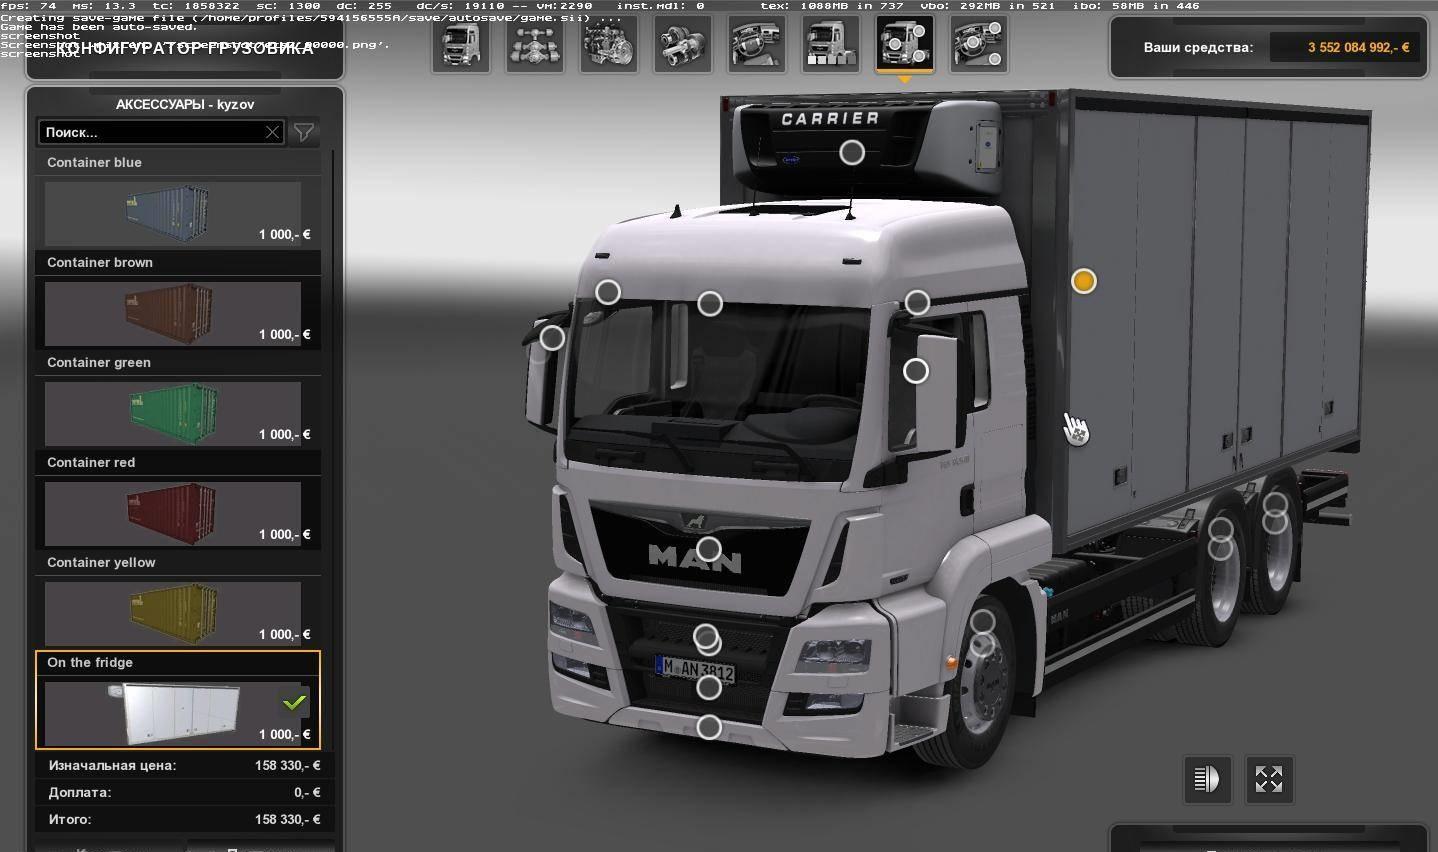This screenshot has width=1438, height=852.
Task: Select the Carrier unit slot marker
Action: point(852,152)
